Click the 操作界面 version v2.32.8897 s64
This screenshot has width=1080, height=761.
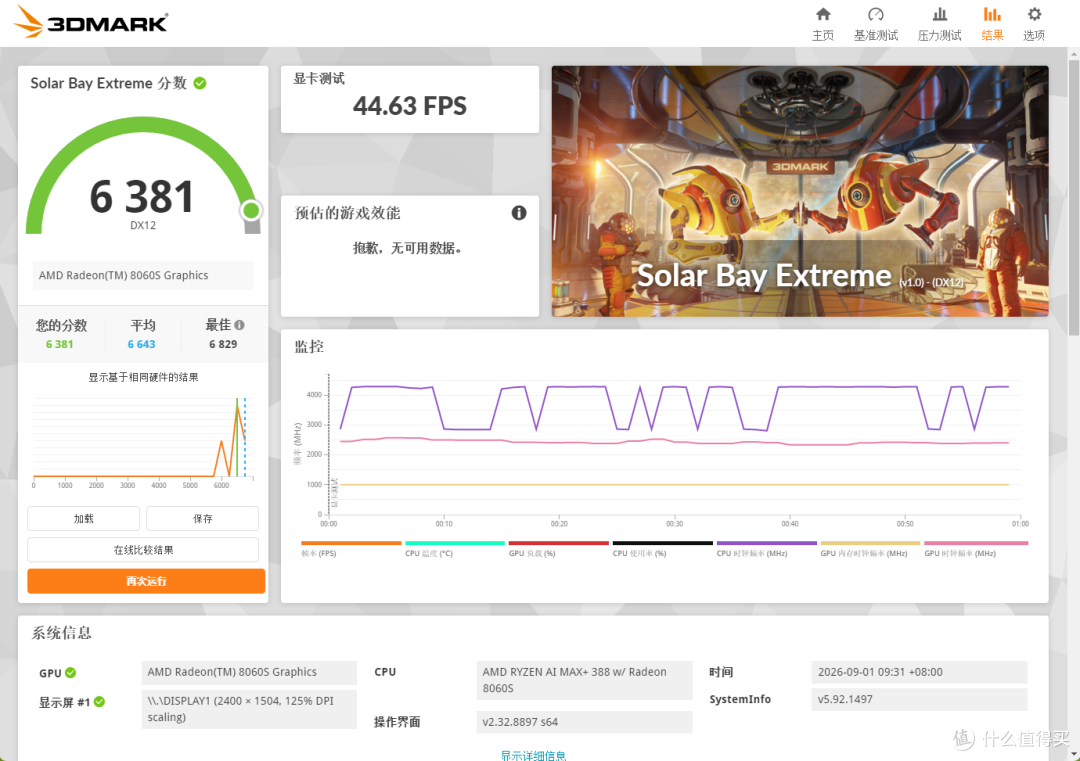(x=584, y=722)
